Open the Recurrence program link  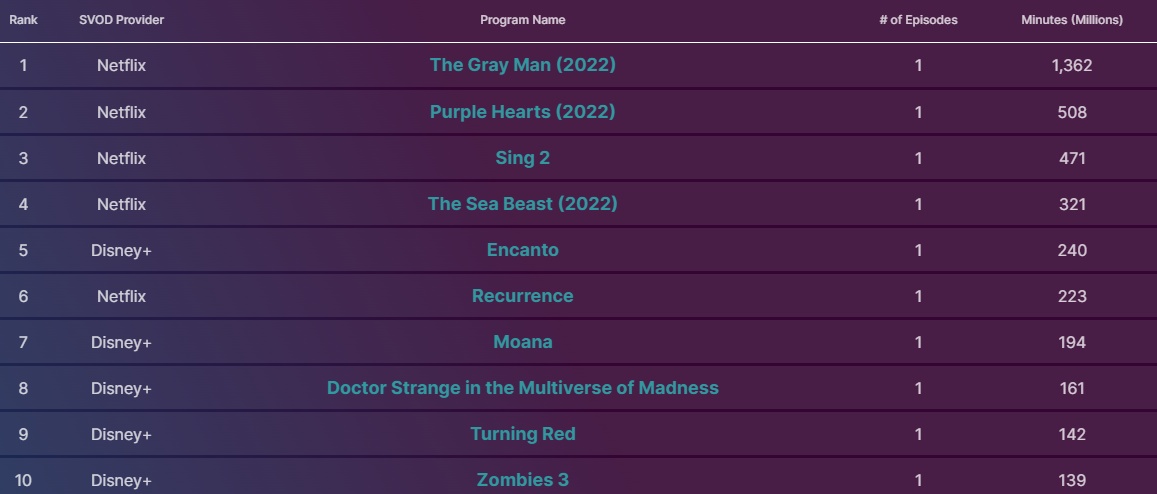tap(522, 296)
